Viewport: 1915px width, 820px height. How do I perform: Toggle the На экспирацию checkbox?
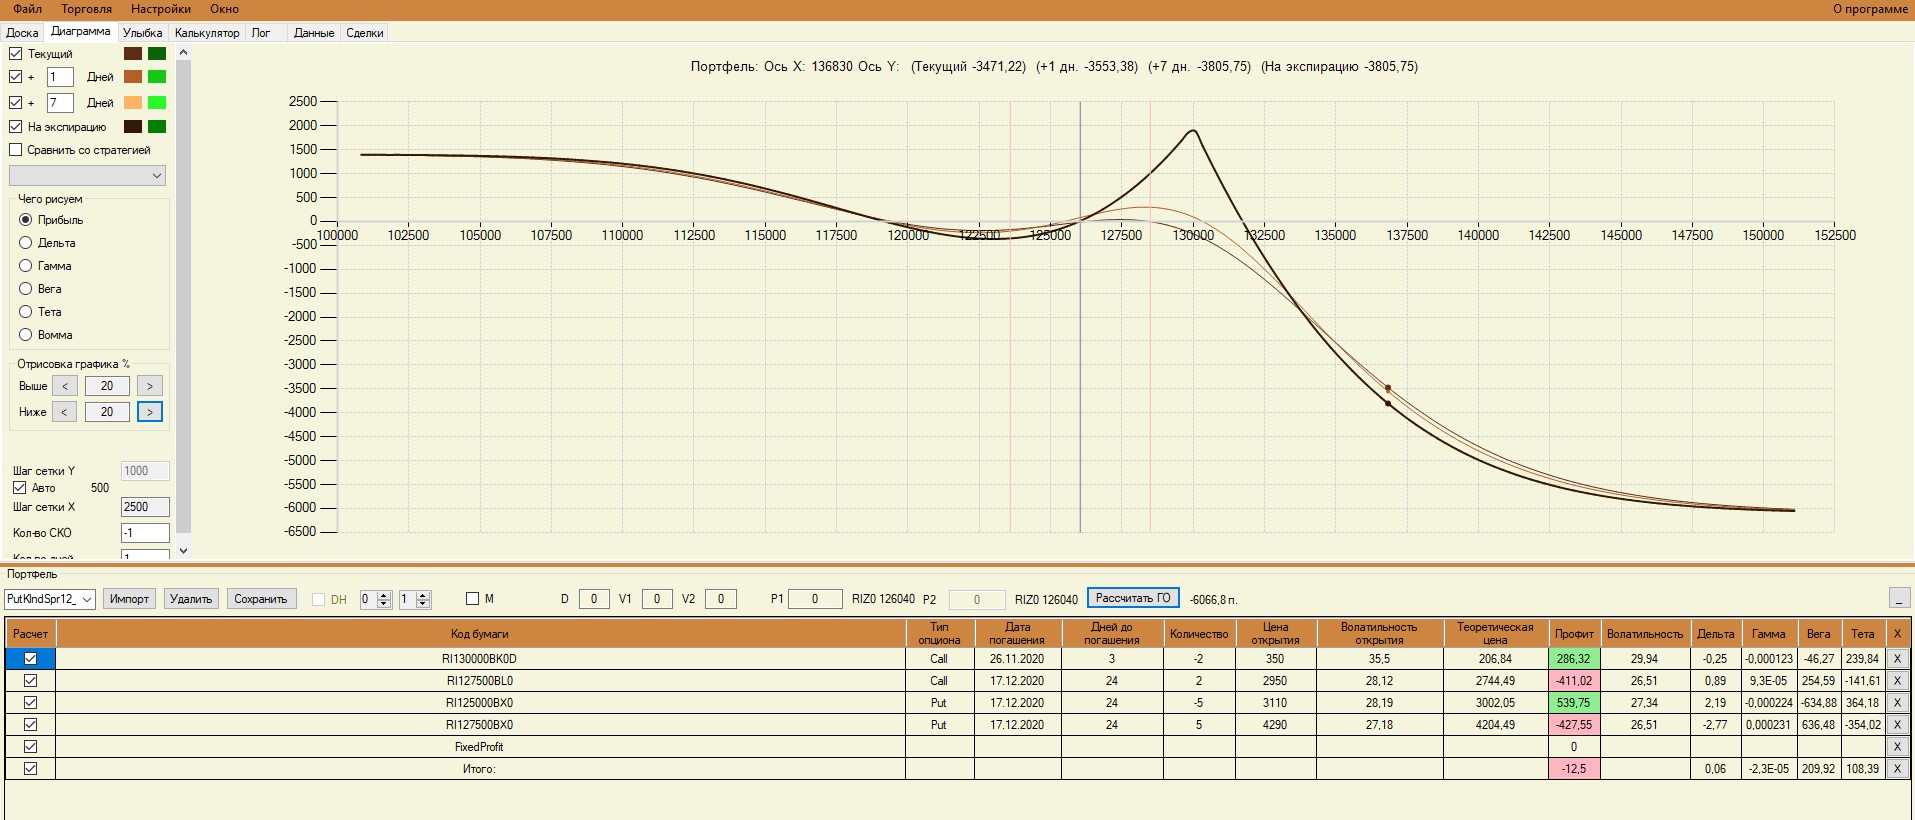click(15, 126)
